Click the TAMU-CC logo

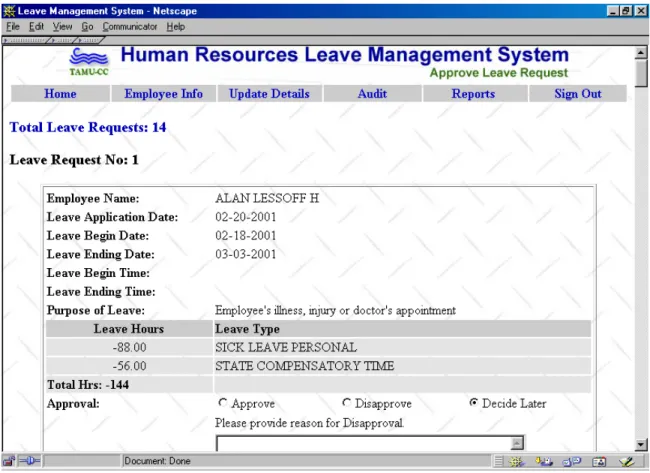click(x=89, y=62)
